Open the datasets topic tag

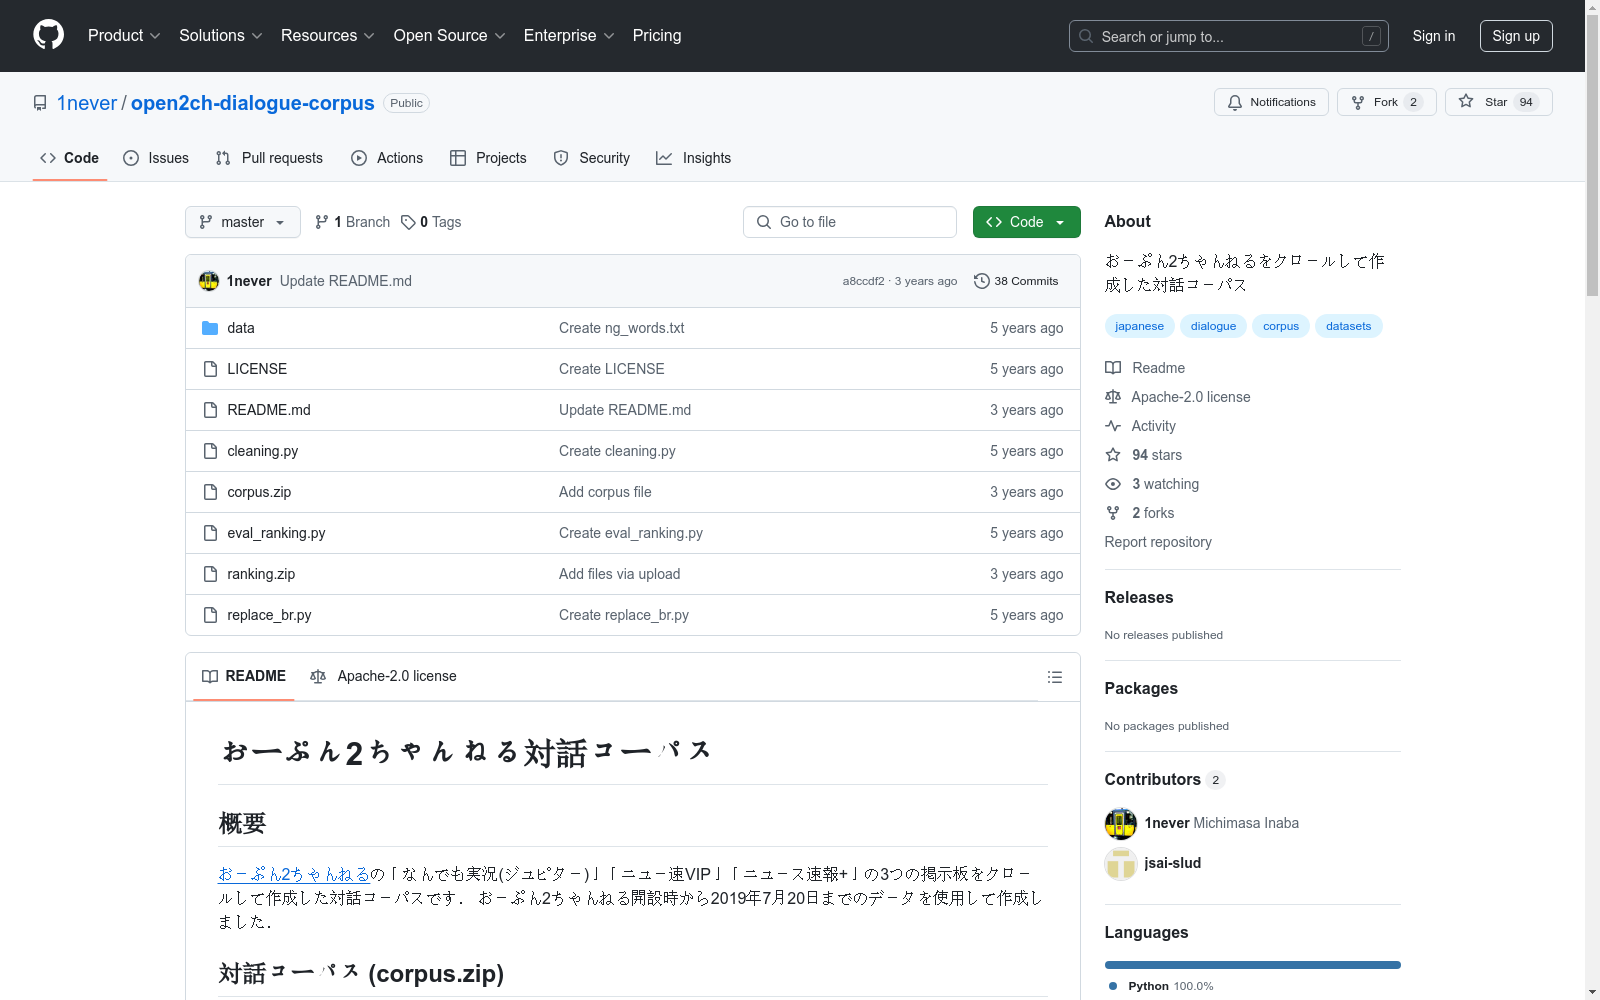tap(1348, 326)
